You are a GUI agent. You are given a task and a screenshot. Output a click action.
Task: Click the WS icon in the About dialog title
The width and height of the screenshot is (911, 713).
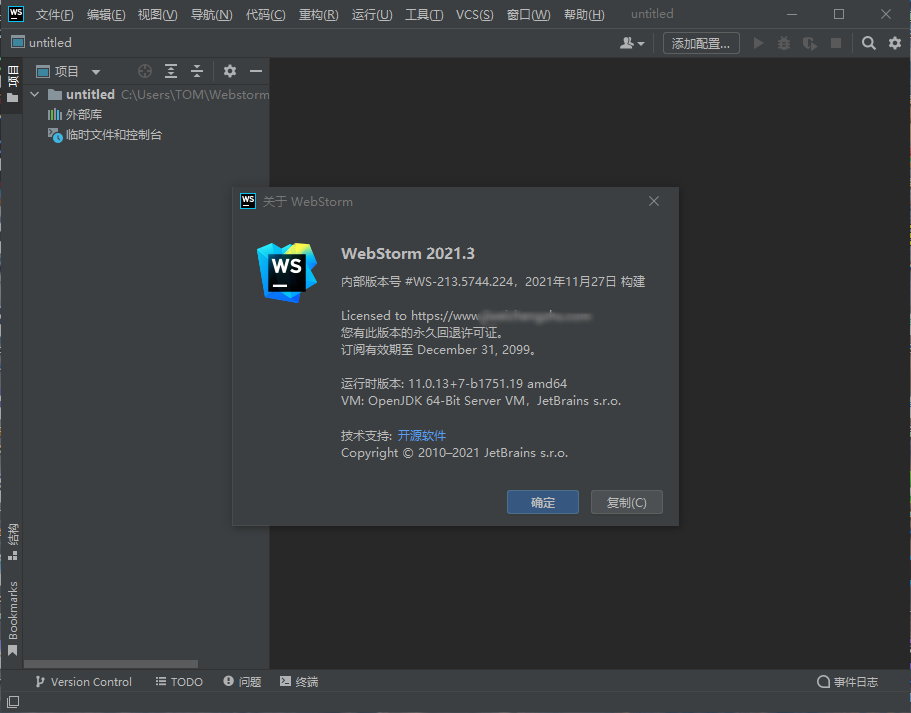pyautogui.click(x=248, y=201)
